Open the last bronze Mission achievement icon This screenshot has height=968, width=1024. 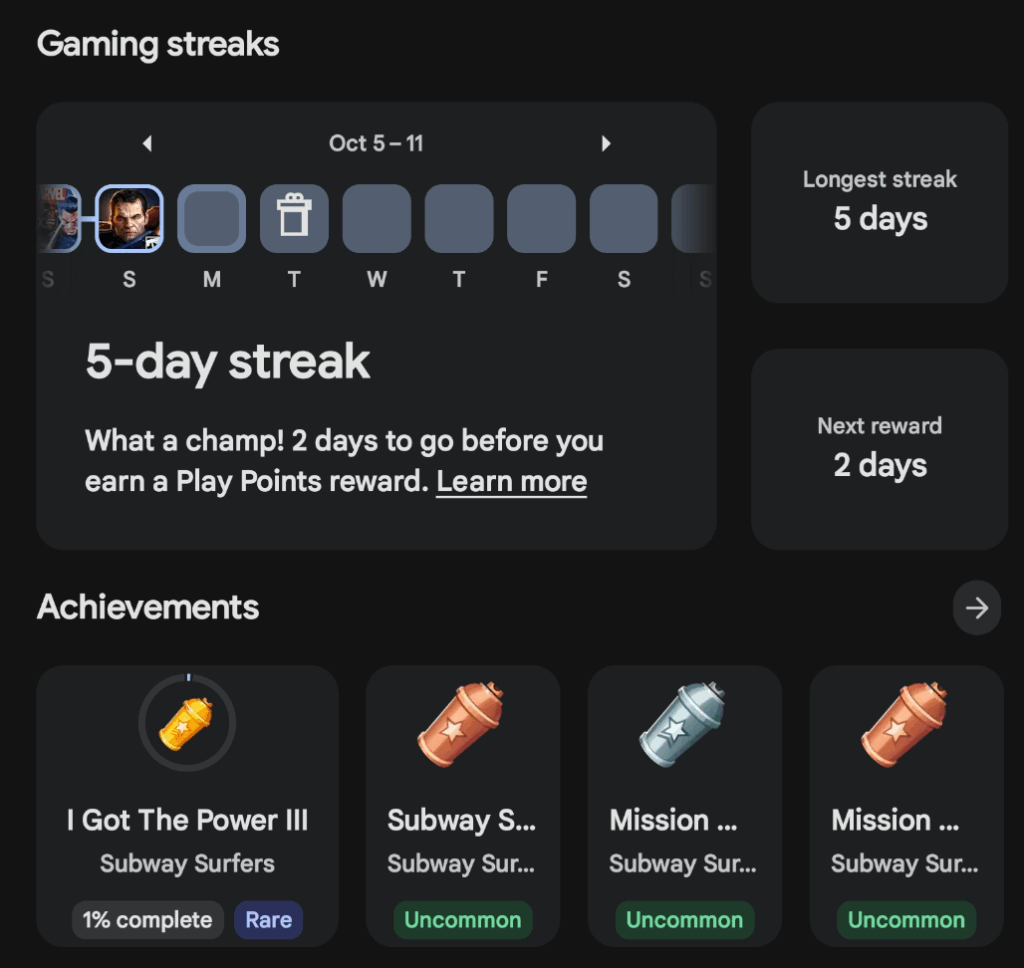point(904,724)
